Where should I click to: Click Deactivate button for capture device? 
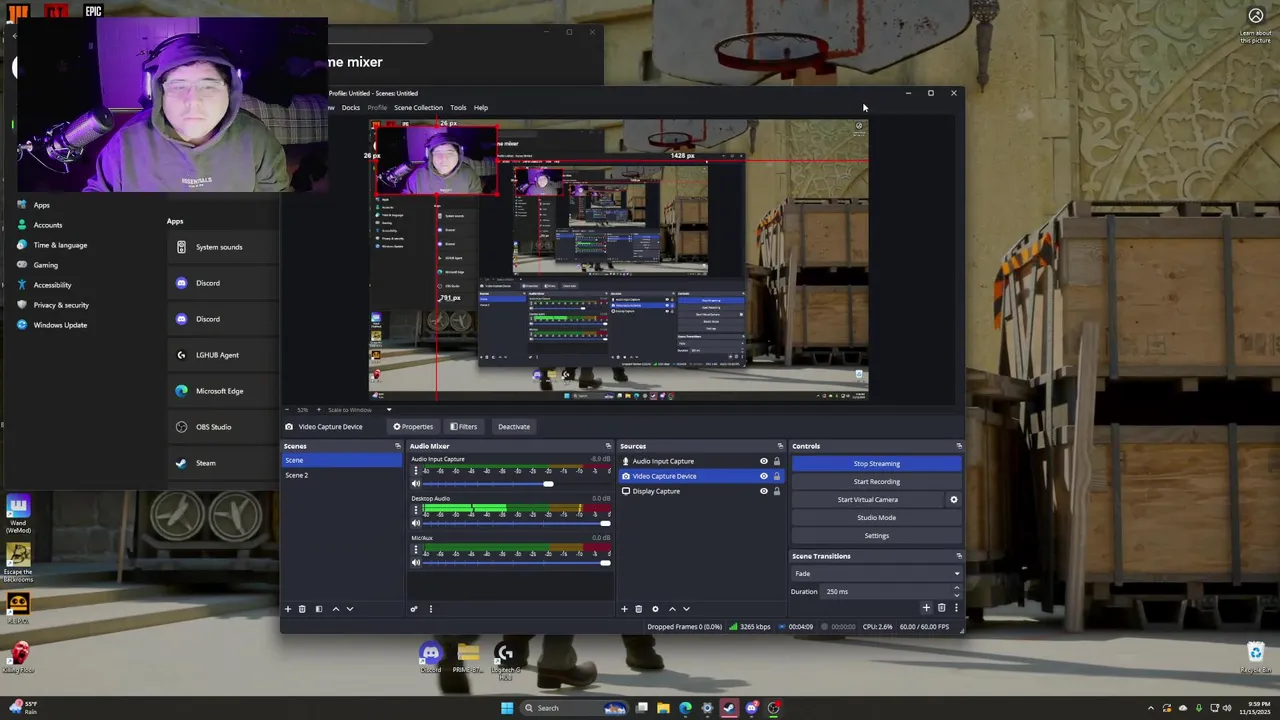(514, 427)
